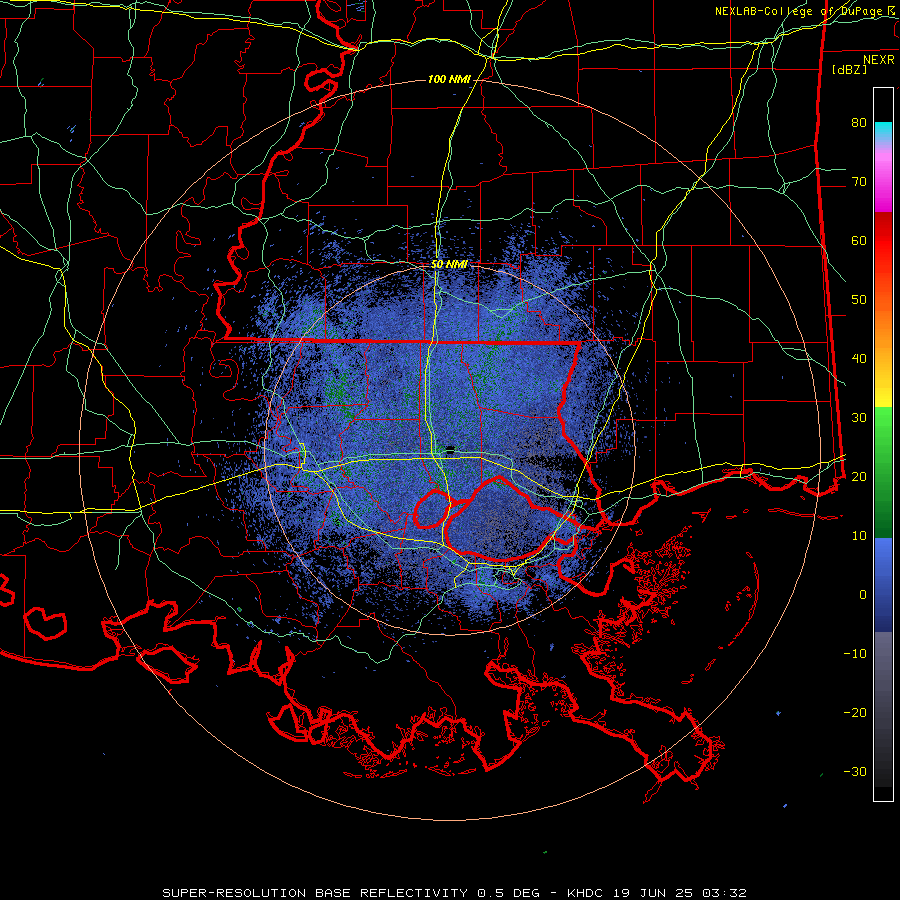Select the 60 value on dBZ scale
This screenshot has height=900, width=900.
pyautogui.click(x=859, y=240)
